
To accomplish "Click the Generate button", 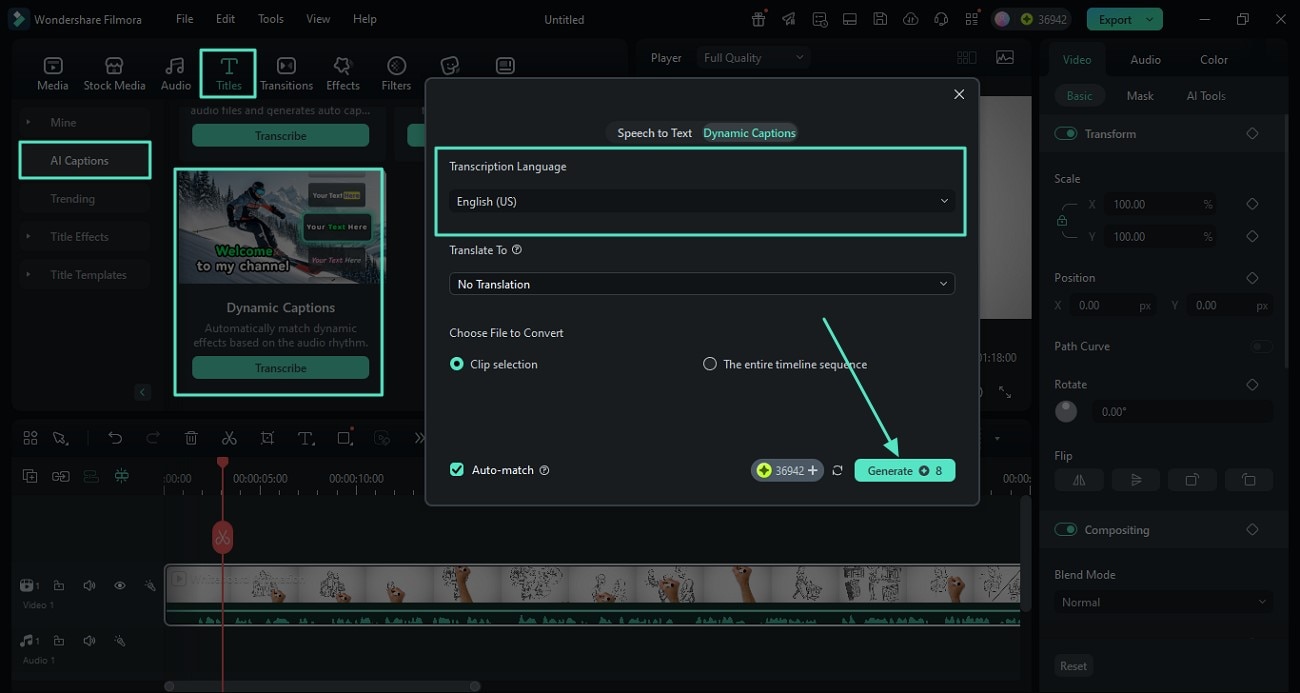I will click(x=905, y=470).
